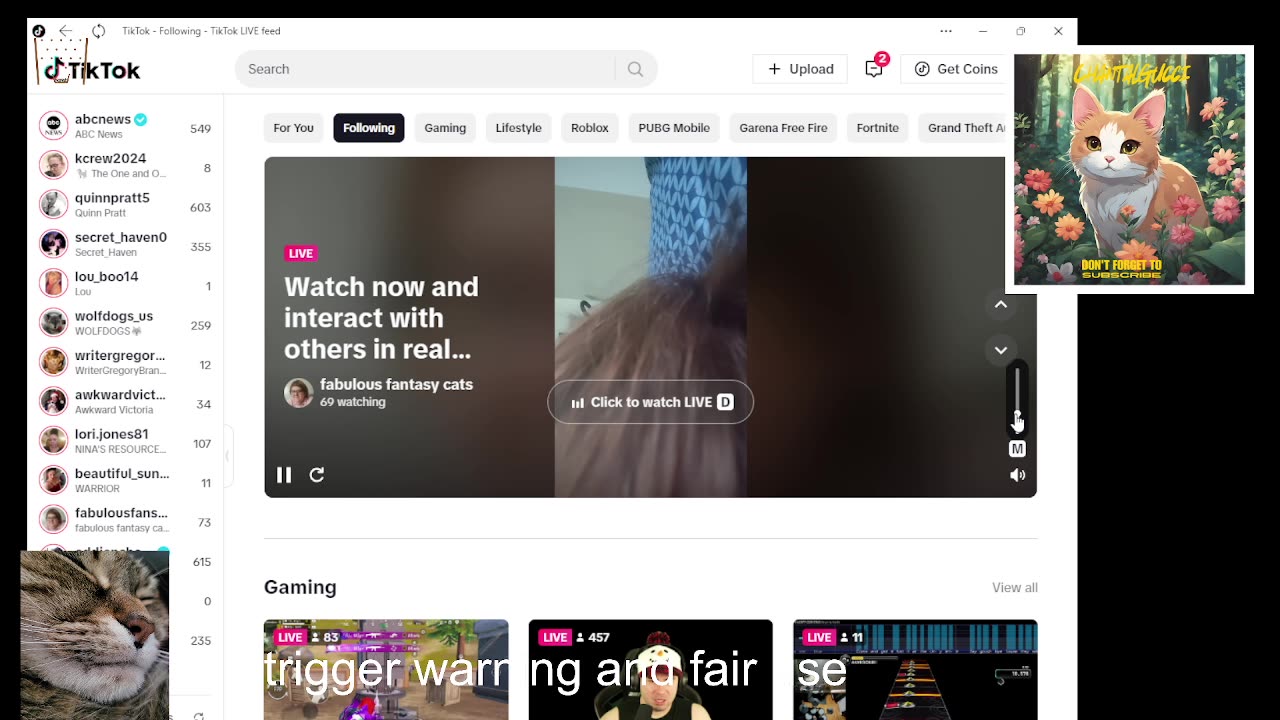Screen dimensions: 1280x720
Task: Pause the LIVE preview
Action: pos(284,475)
